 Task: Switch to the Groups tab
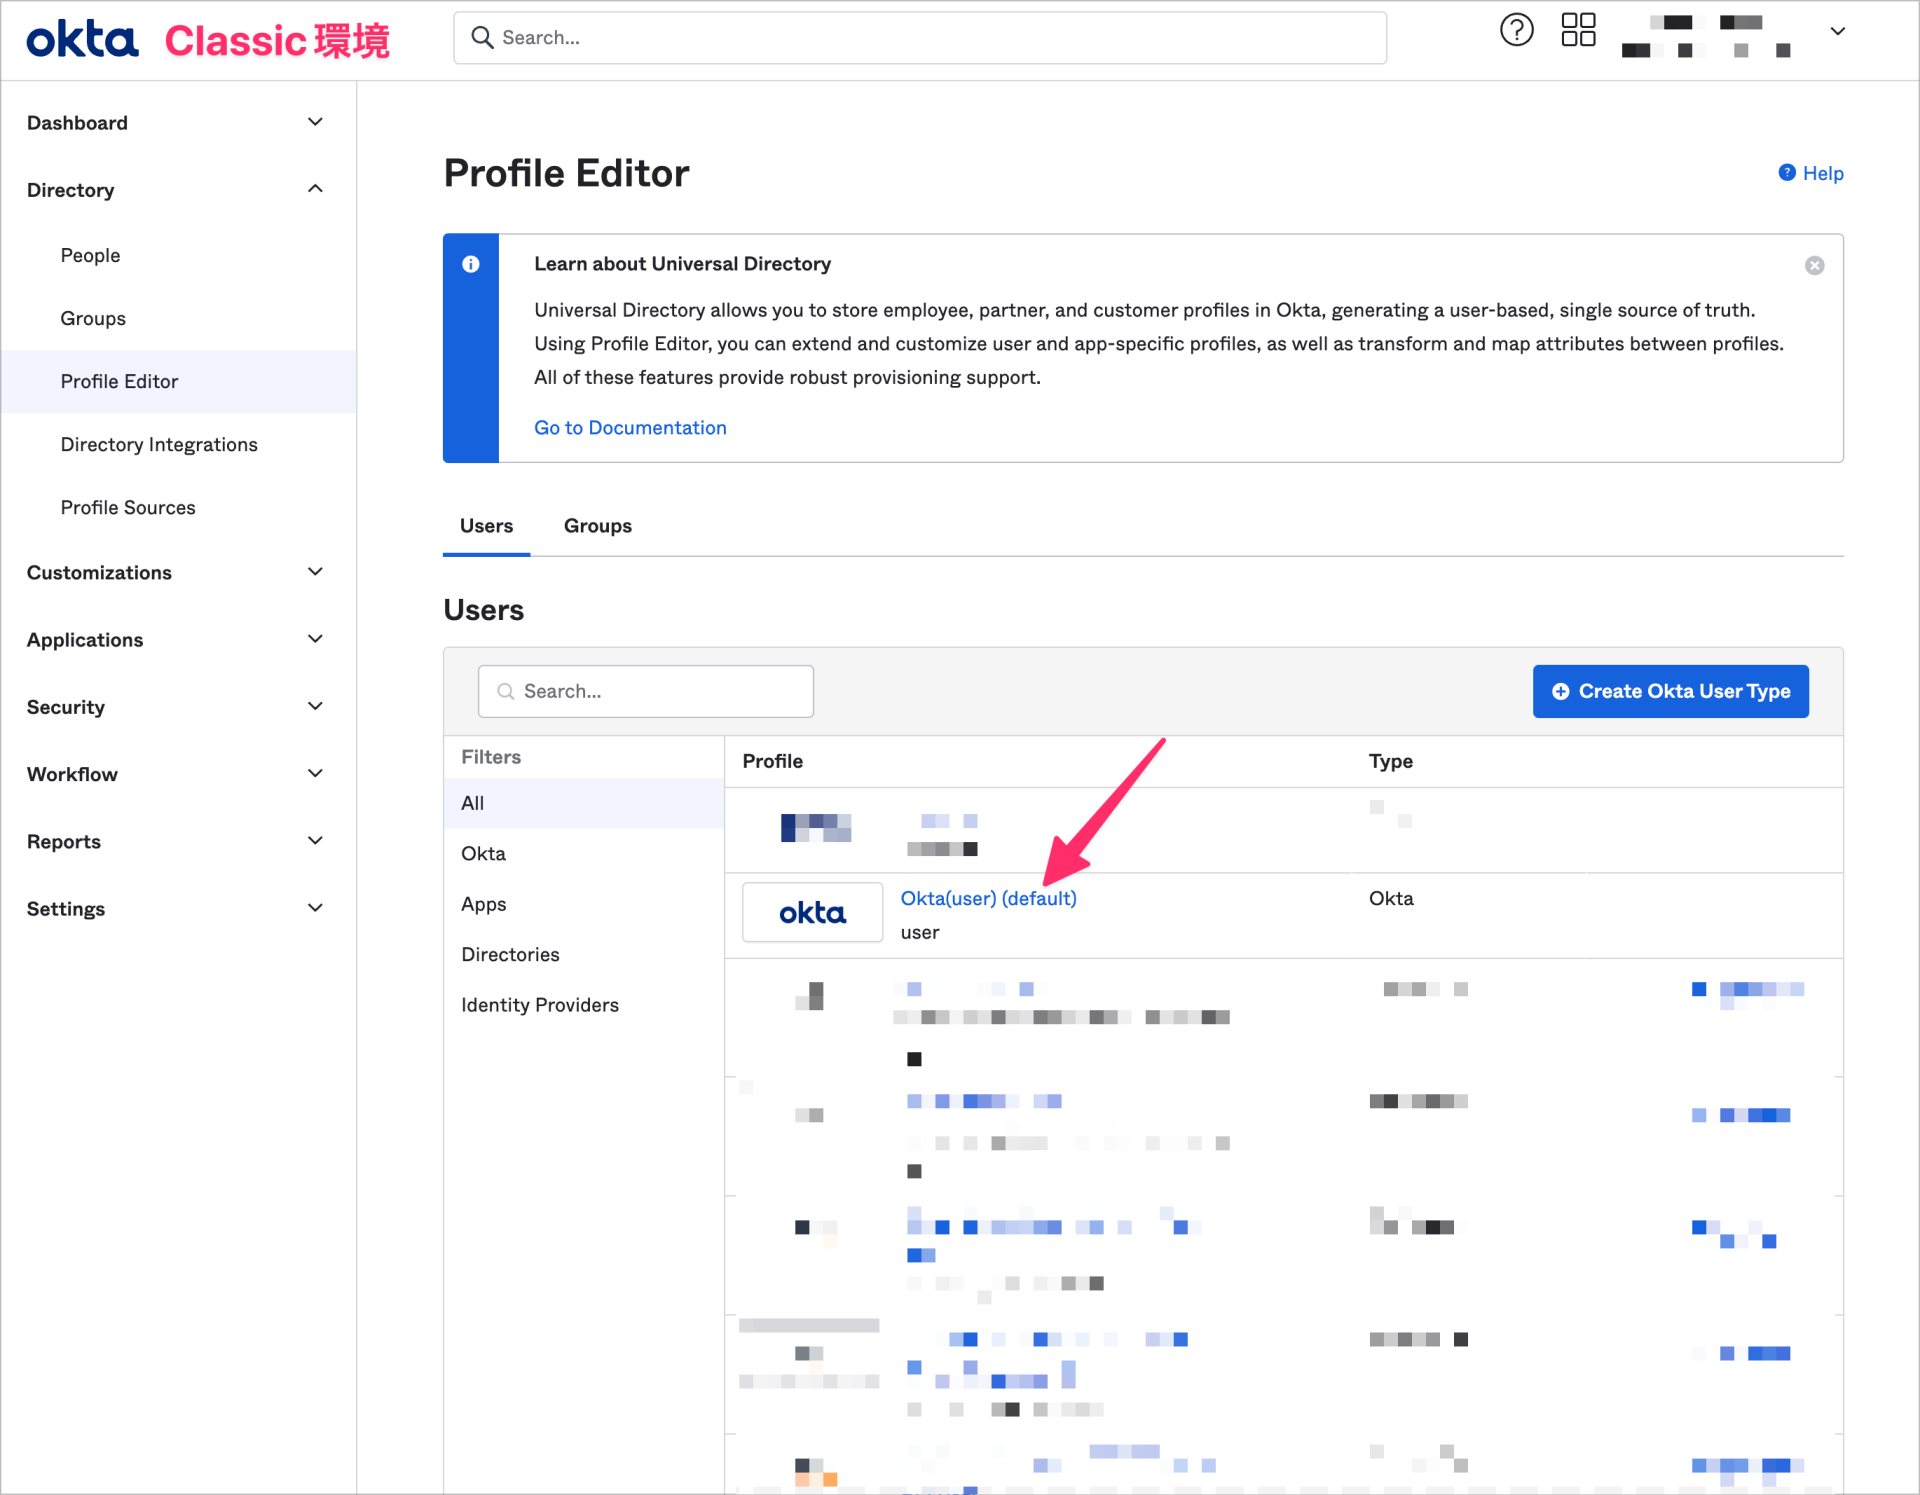point(597,525)
